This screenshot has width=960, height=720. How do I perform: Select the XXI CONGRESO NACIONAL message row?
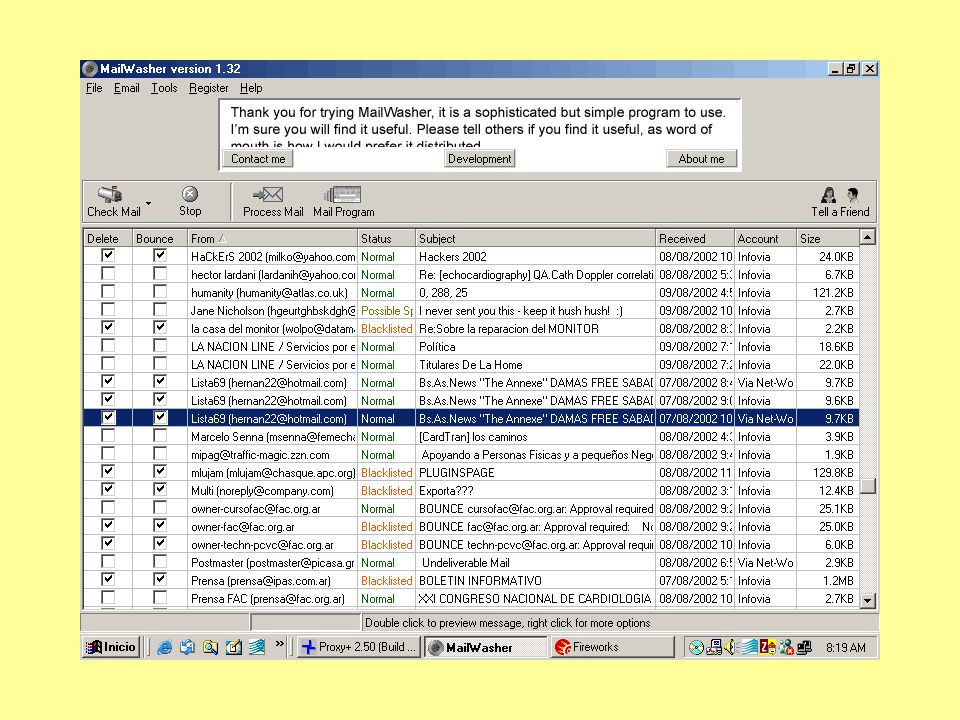coord(471,598)
